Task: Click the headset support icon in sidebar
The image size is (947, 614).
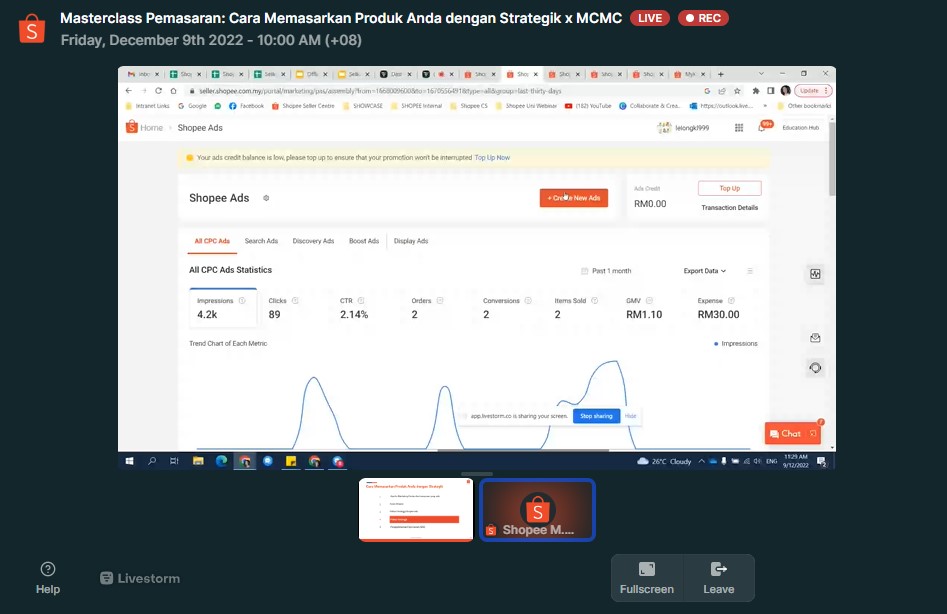Action: click(x=815, y=368)
